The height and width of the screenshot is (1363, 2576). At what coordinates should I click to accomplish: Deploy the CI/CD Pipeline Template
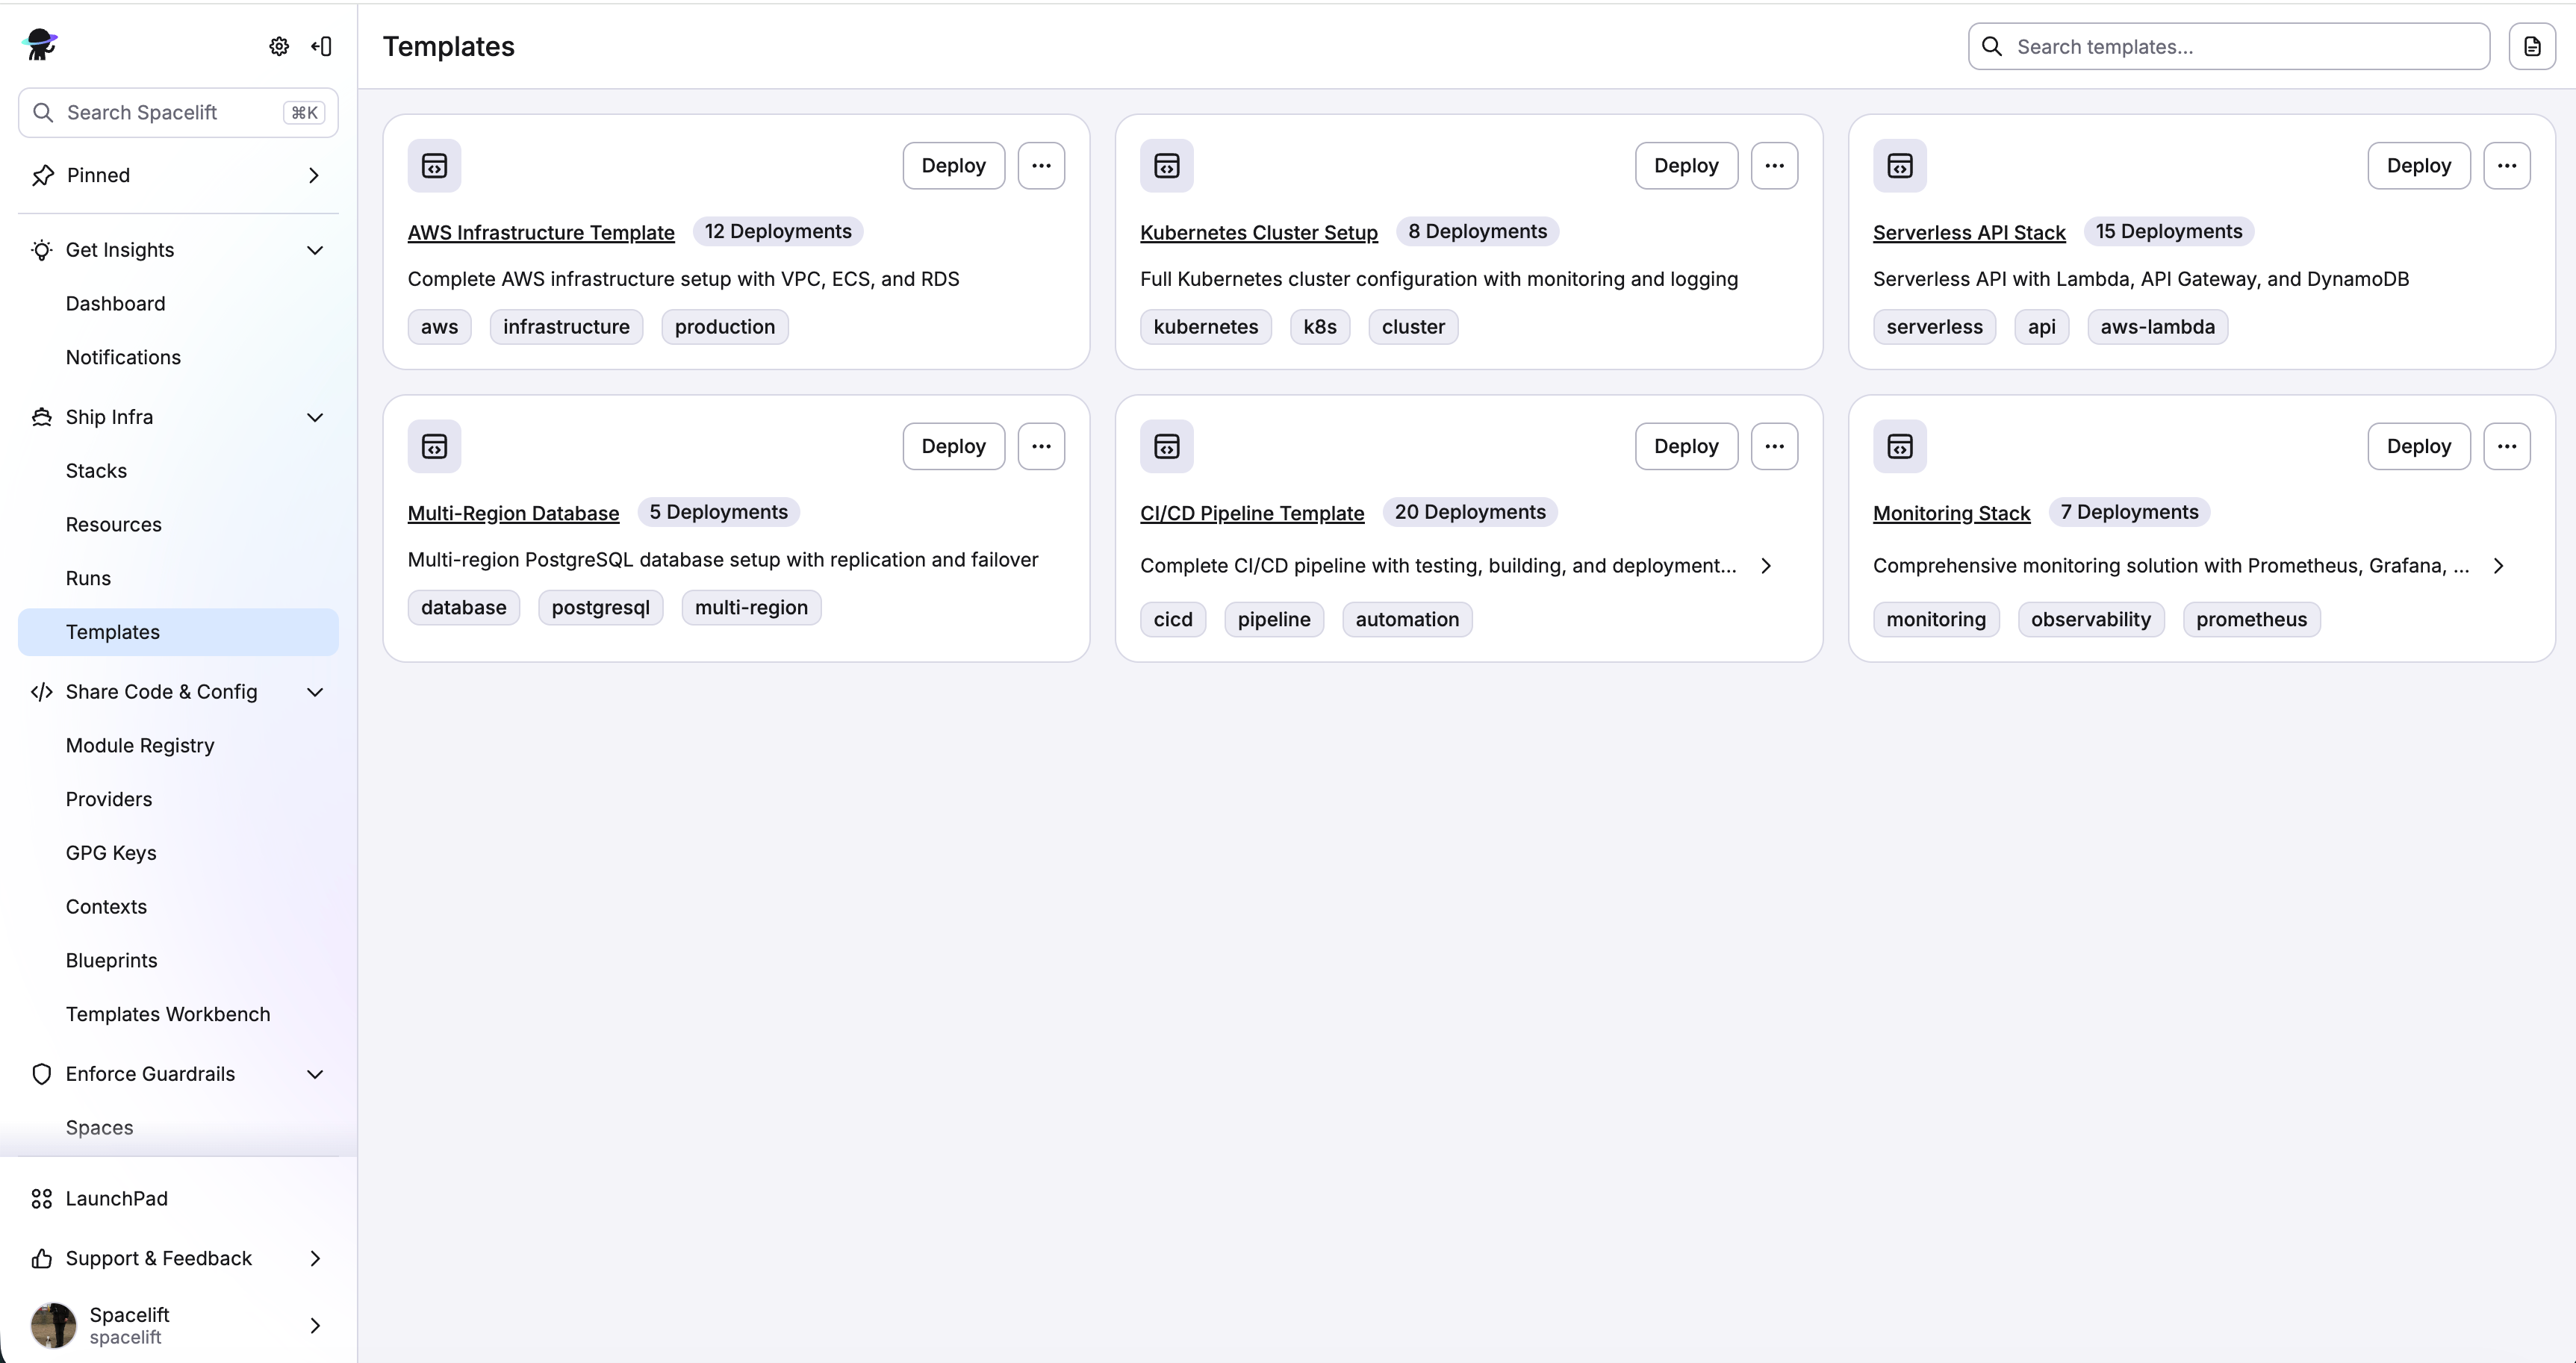click(1685, 446)
